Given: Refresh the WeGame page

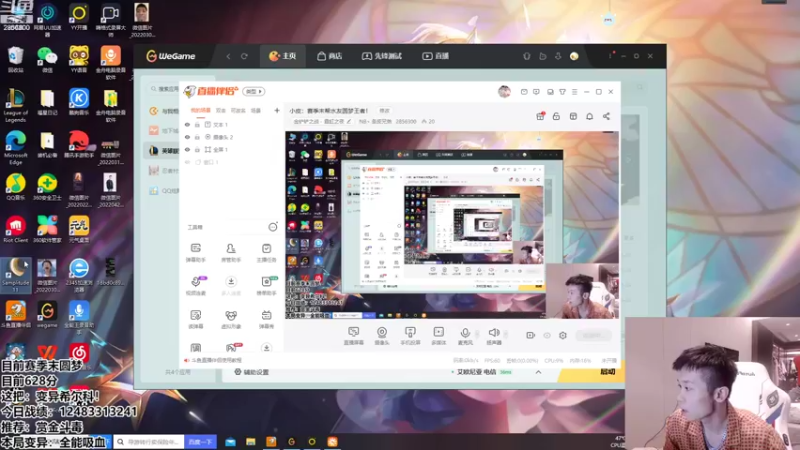Looking at the screenshot, I should tap(244, 56).
